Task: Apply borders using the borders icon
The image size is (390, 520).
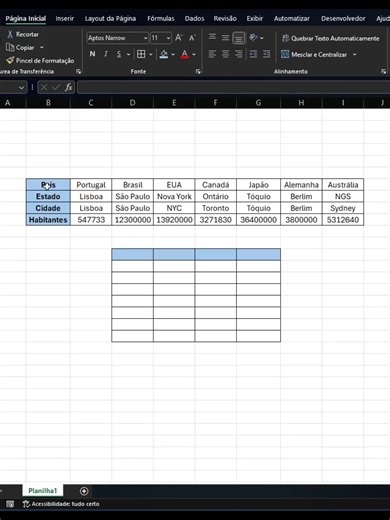Action: 141,54
